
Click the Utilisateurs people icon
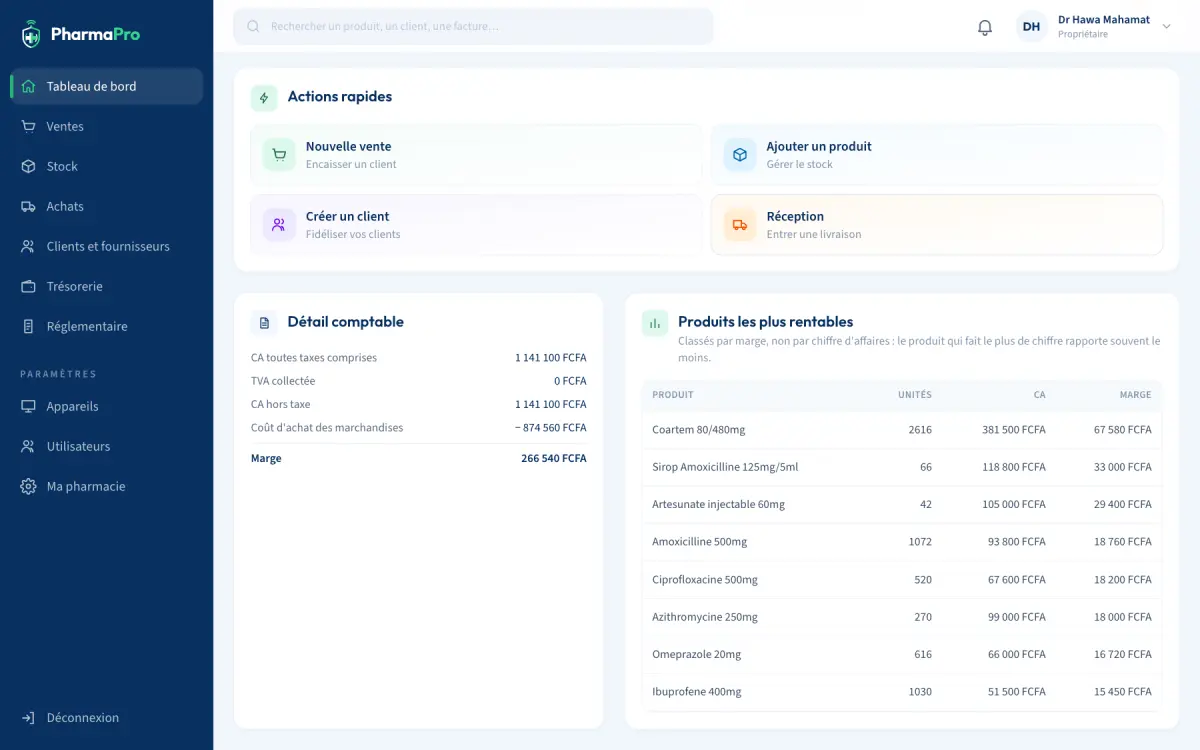[x=28, y=446]
